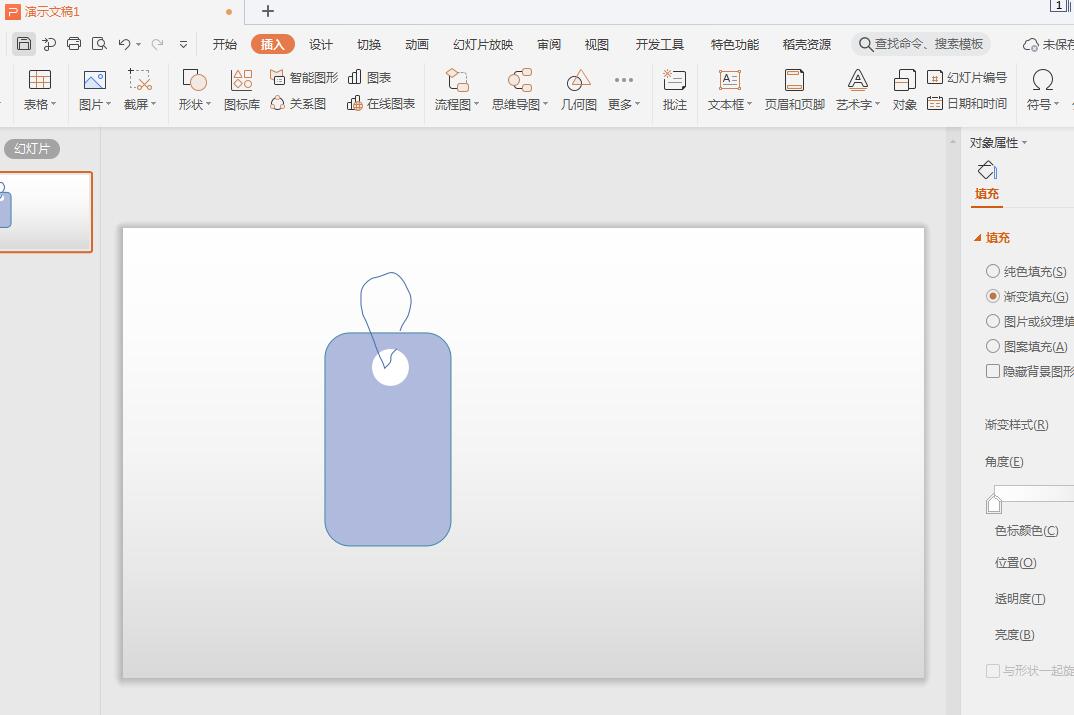This screenshot has width=1074, height=715.
Task: Insert an 对象 object
Action: tap(905, 90)
